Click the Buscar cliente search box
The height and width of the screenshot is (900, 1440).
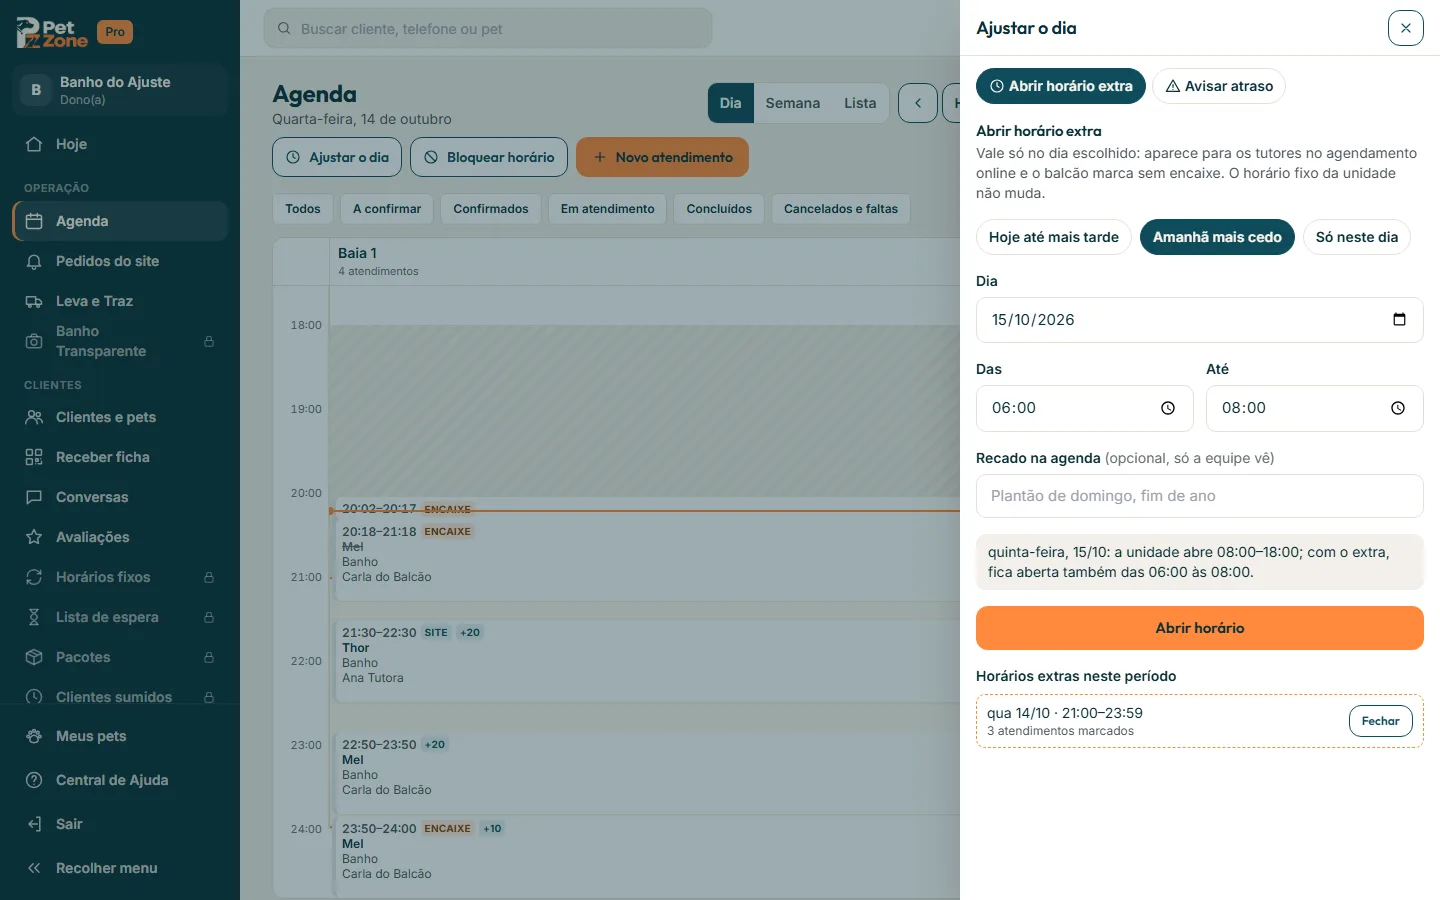click(x=488, y=29)
